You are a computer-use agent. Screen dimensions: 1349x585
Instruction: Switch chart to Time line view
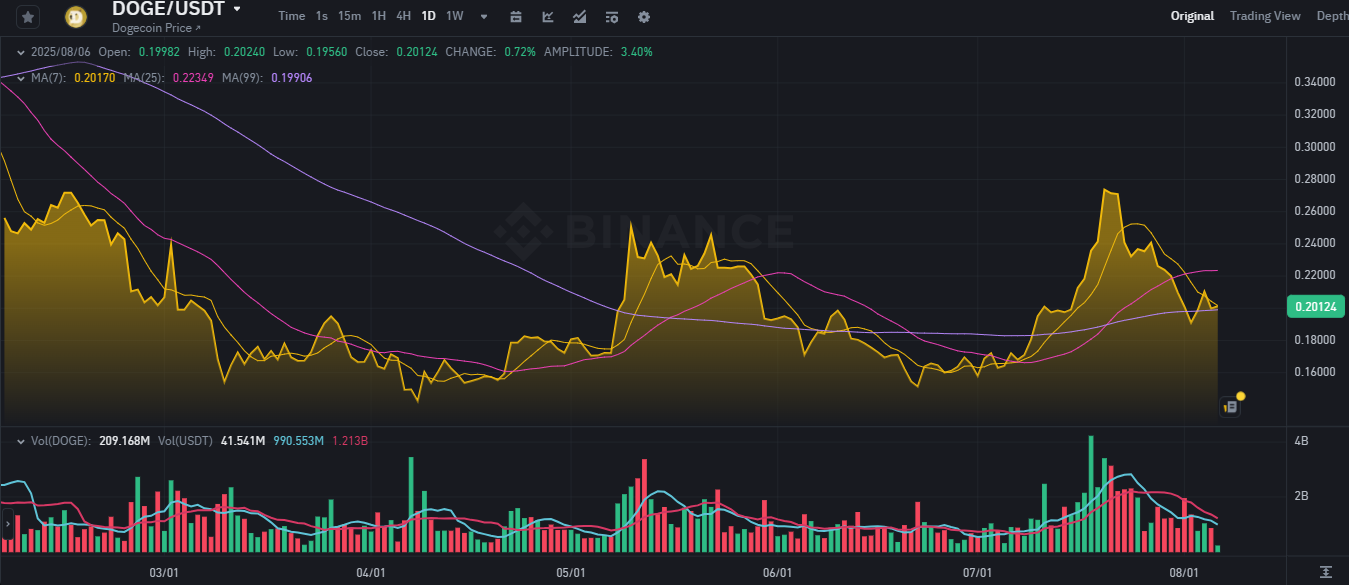pyautogui.click(x=292, y=16)
